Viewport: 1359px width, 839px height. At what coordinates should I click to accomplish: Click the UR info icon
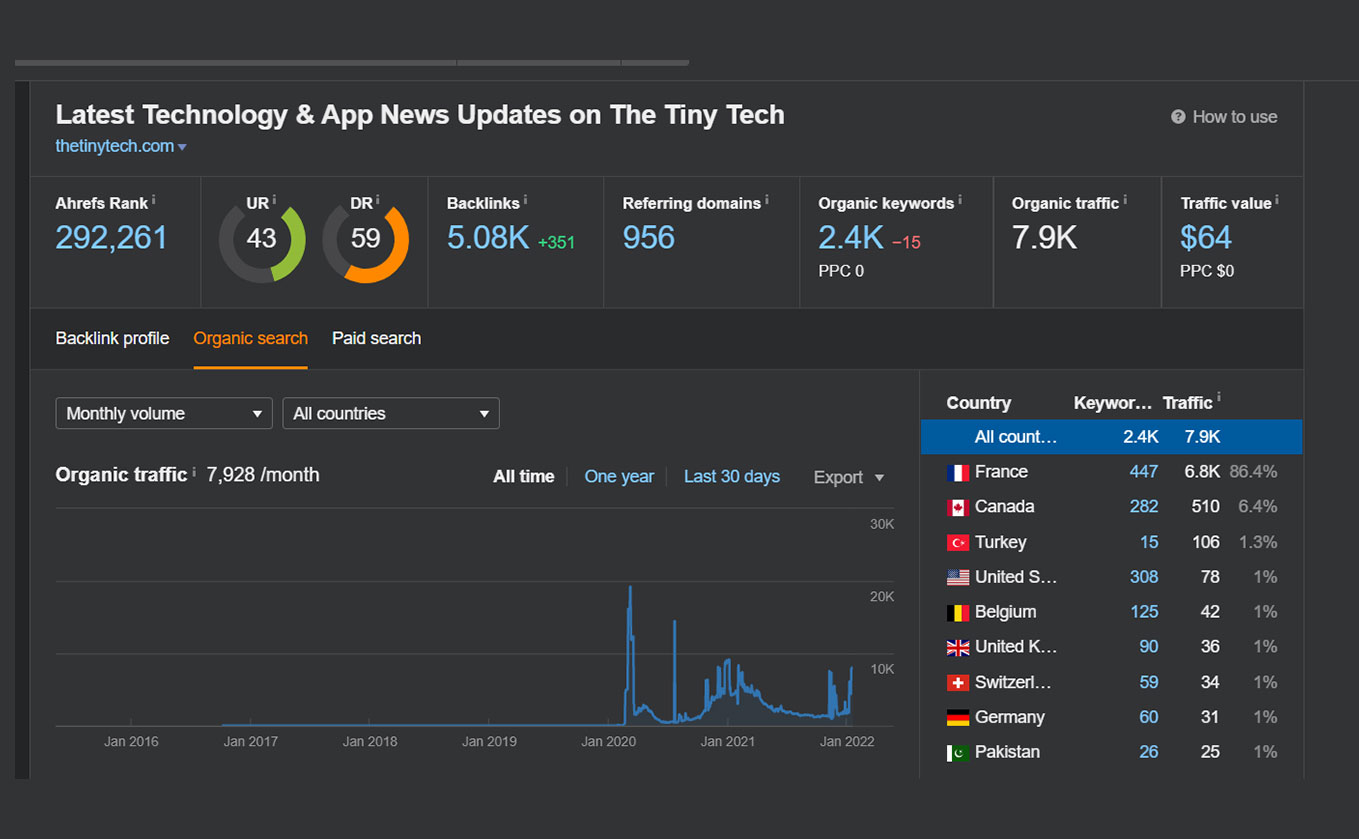pyautogui.click(x=274, y=200)
